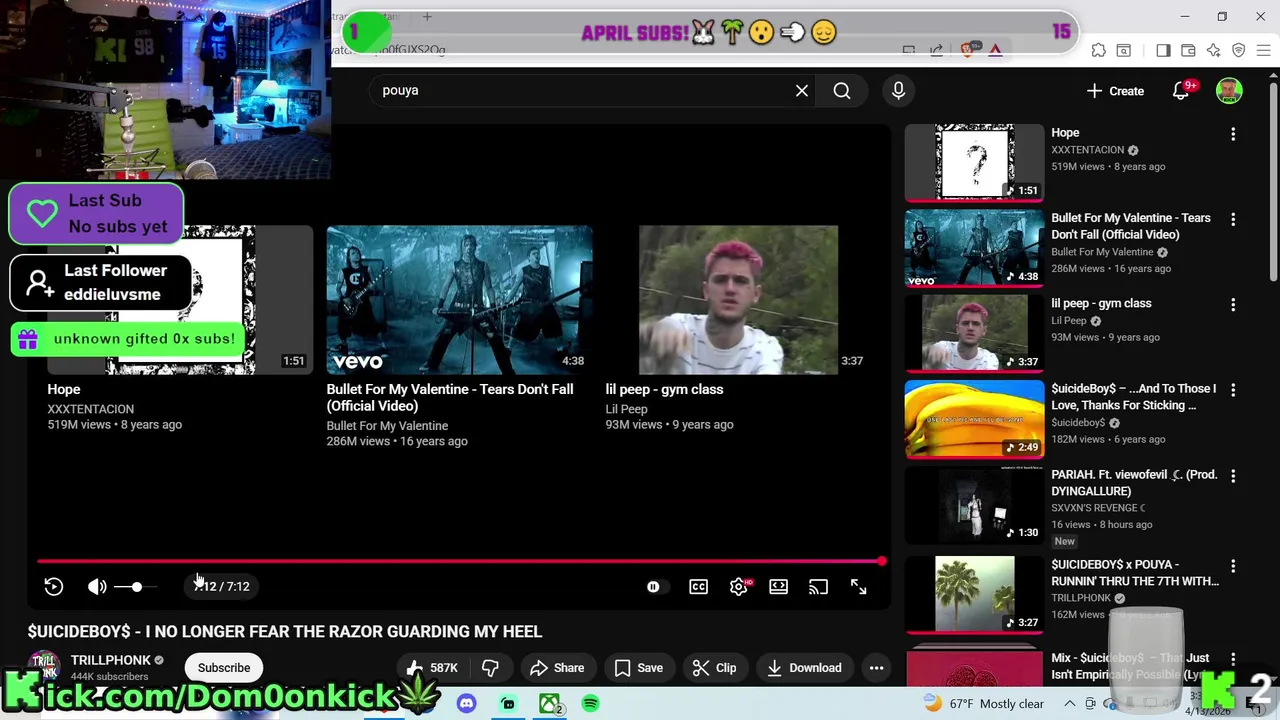Open the TRILLPHONK channel name link
The width and height of the screenshot is (1280, 720).
[x=110, y=660]
